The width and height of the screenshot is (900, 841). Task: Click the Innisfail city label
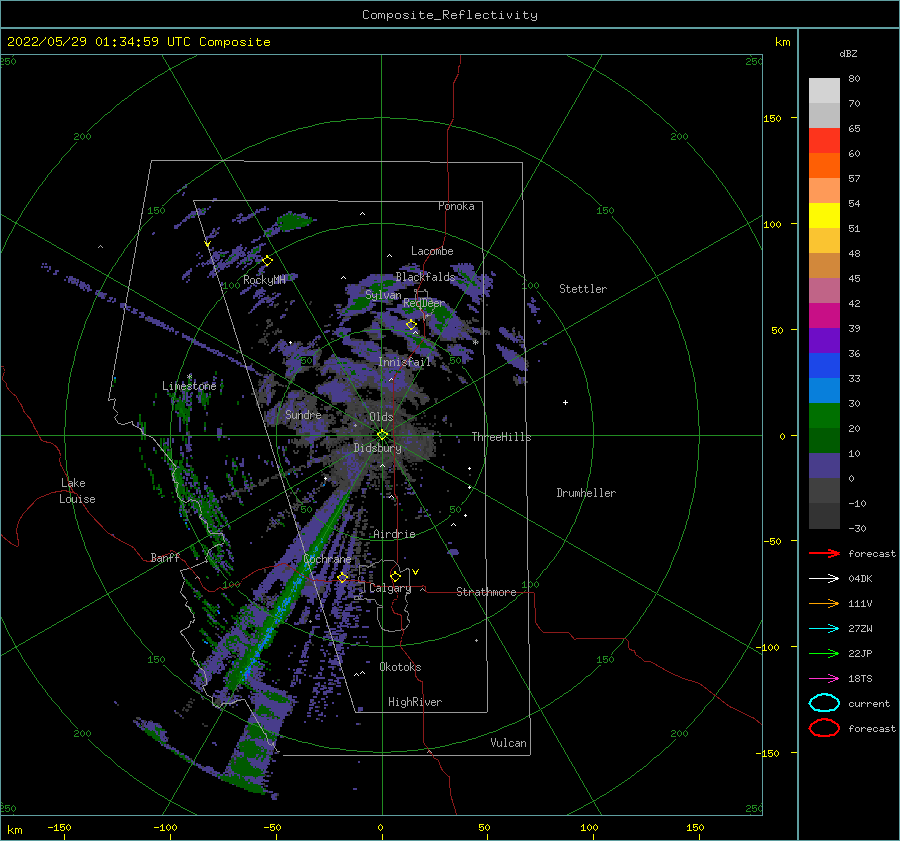pyautogui.click(x=404, y=362)
